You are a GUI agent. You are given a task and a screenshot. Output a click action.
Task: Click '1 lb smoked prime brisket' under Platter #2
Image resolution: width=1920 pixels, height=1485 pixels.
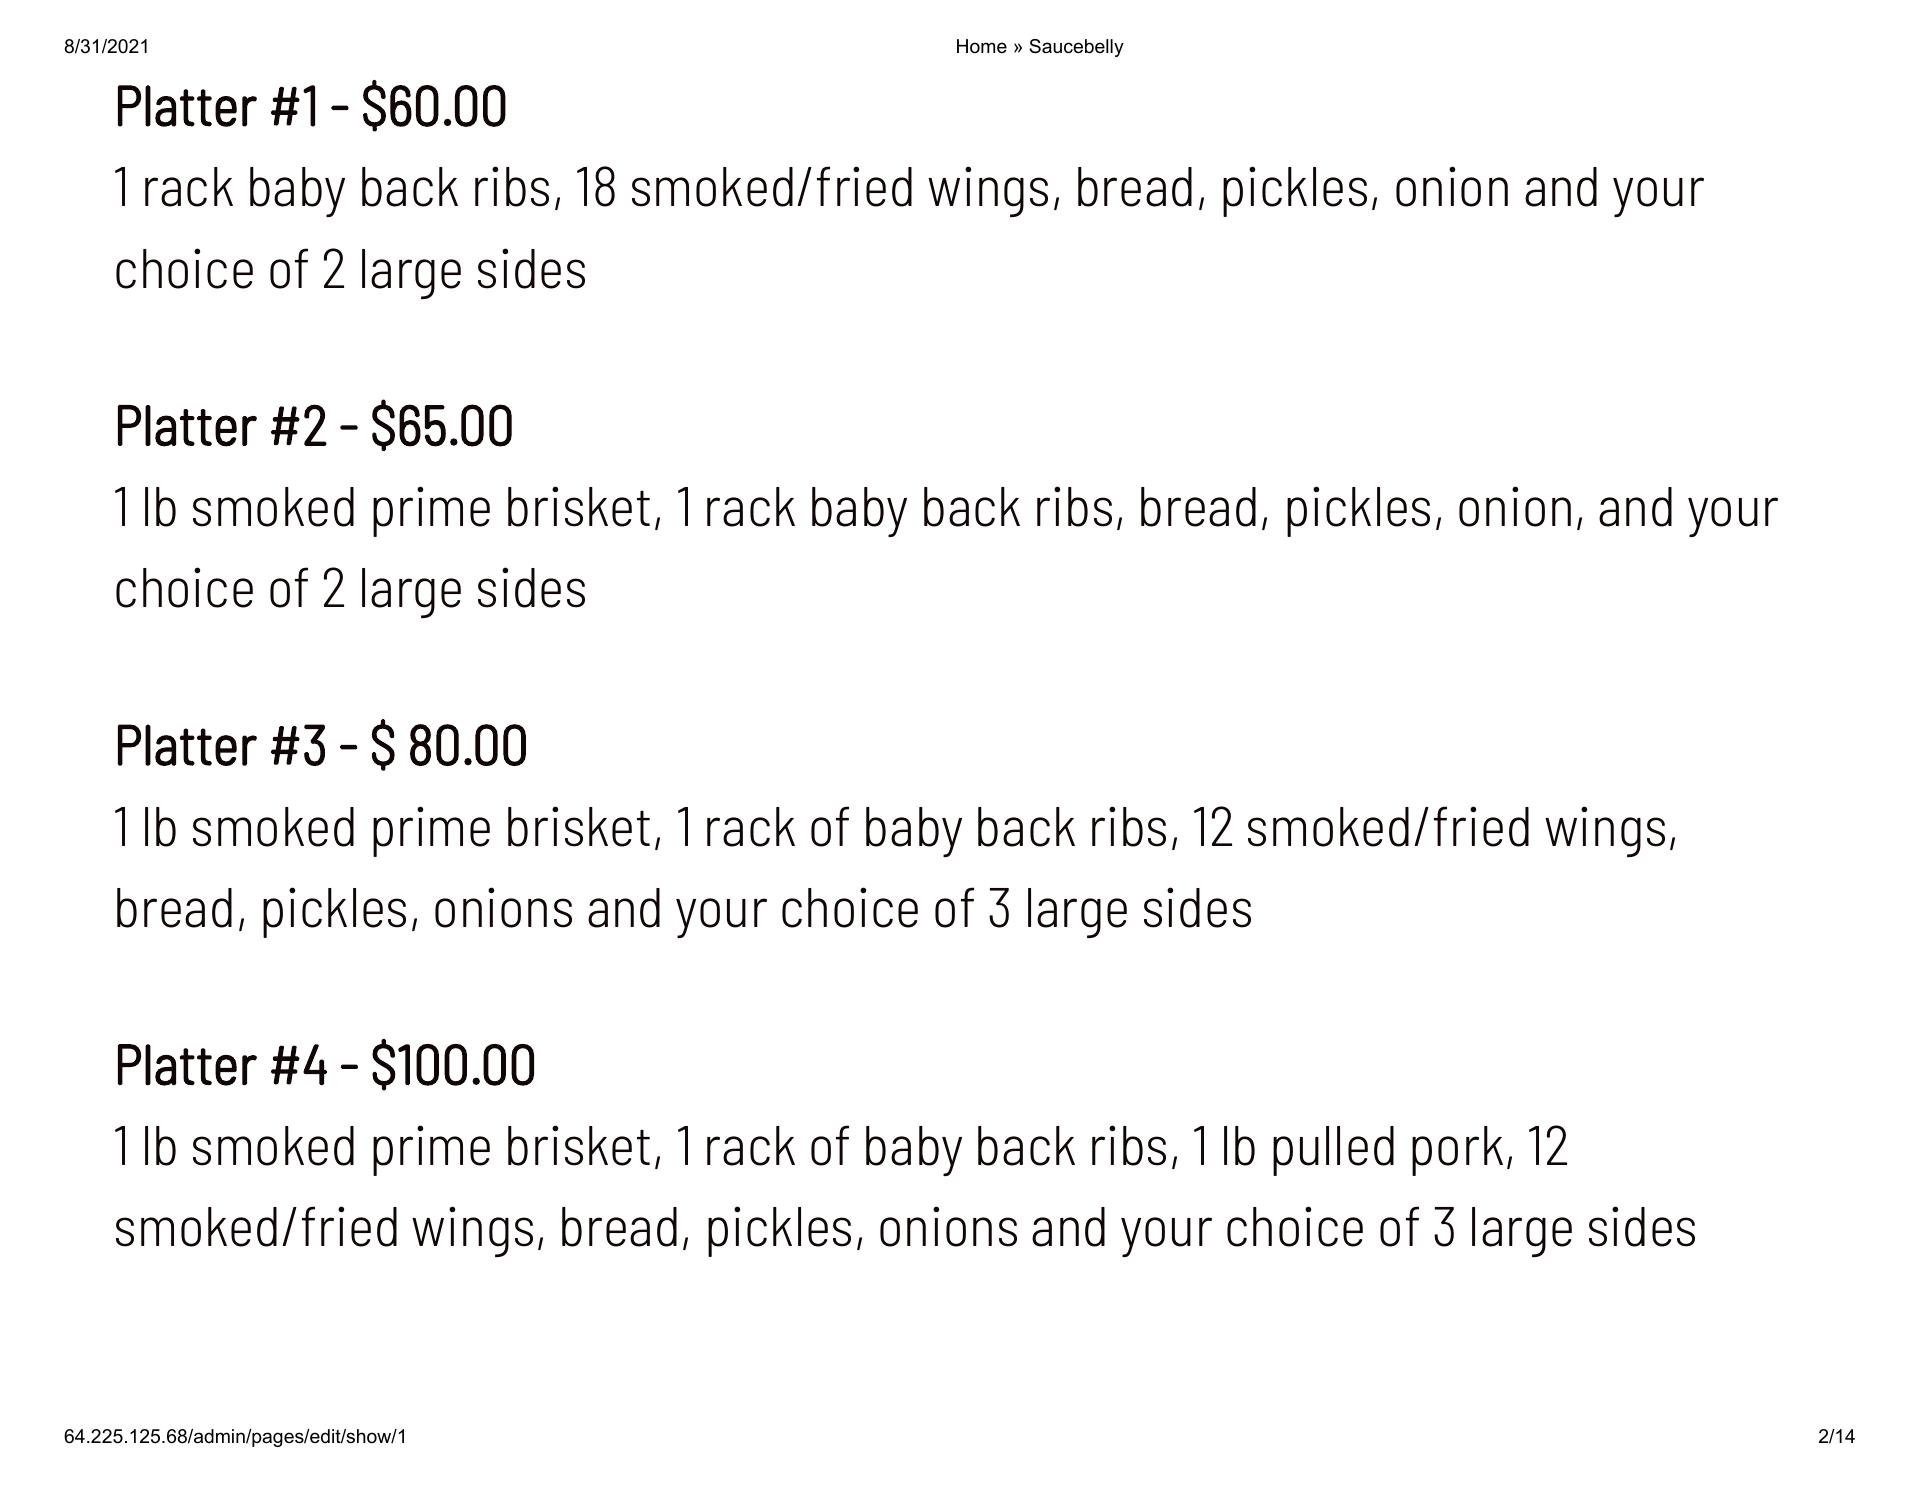click(x=385, y=508)
